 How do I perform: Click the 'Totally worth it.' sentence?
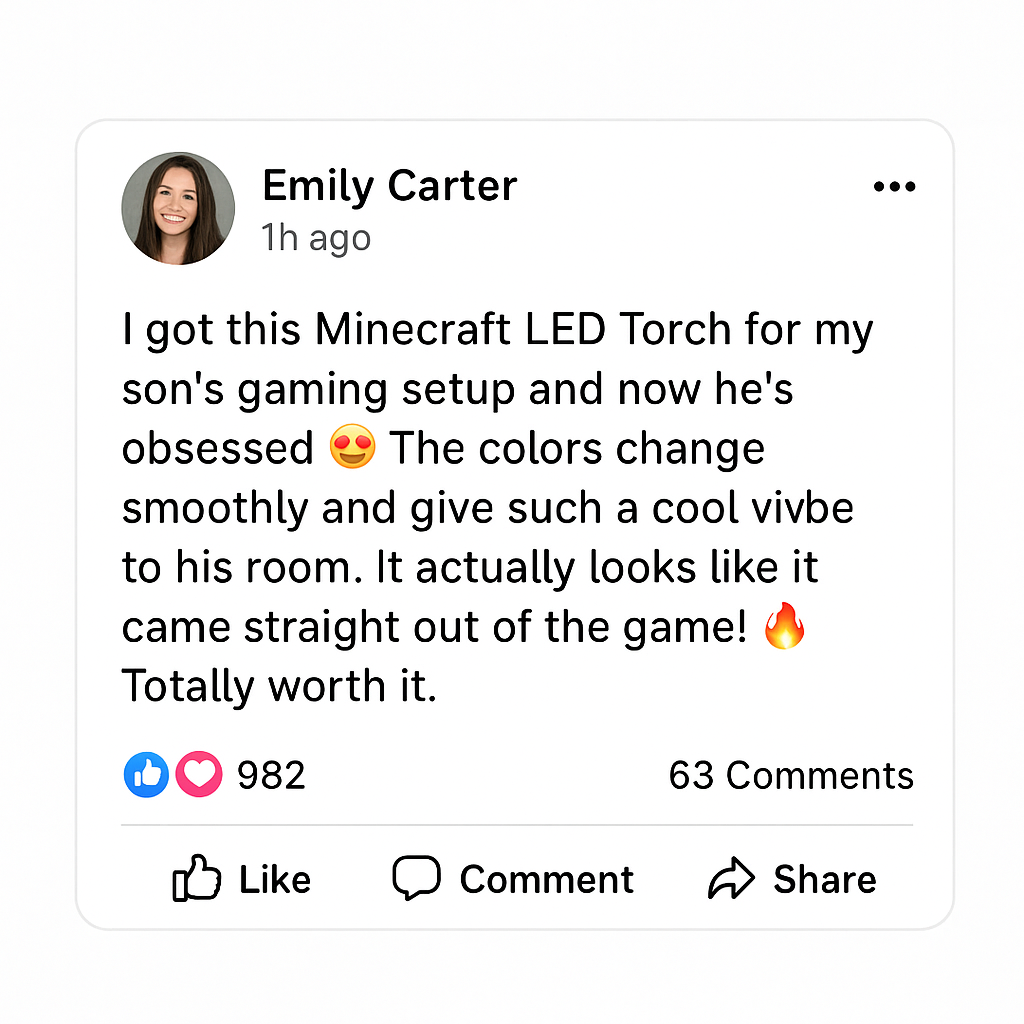[x=279, y=687]
